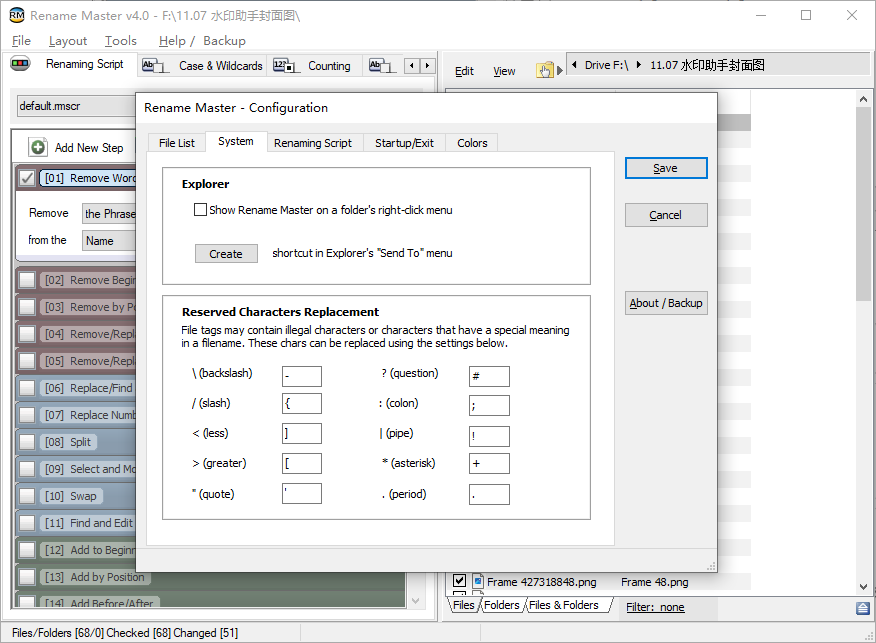Viewport: 876px width, 643px height.
Task: Open the folder browse icon beside Drive F:
Action: [x=545, y=69]
